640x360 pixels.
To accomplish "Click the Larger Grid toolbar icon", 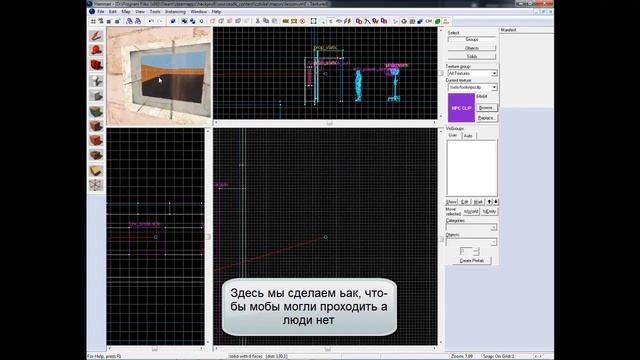I will coord(118,21).
